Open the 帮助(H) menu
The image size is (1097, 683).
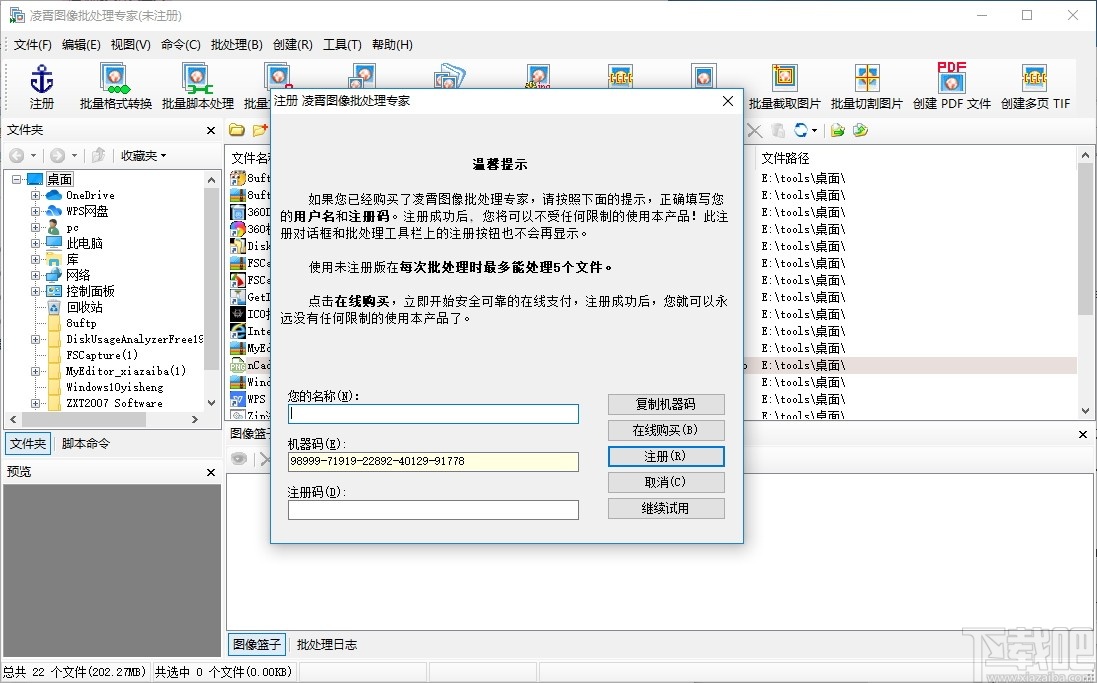[392, 45]
